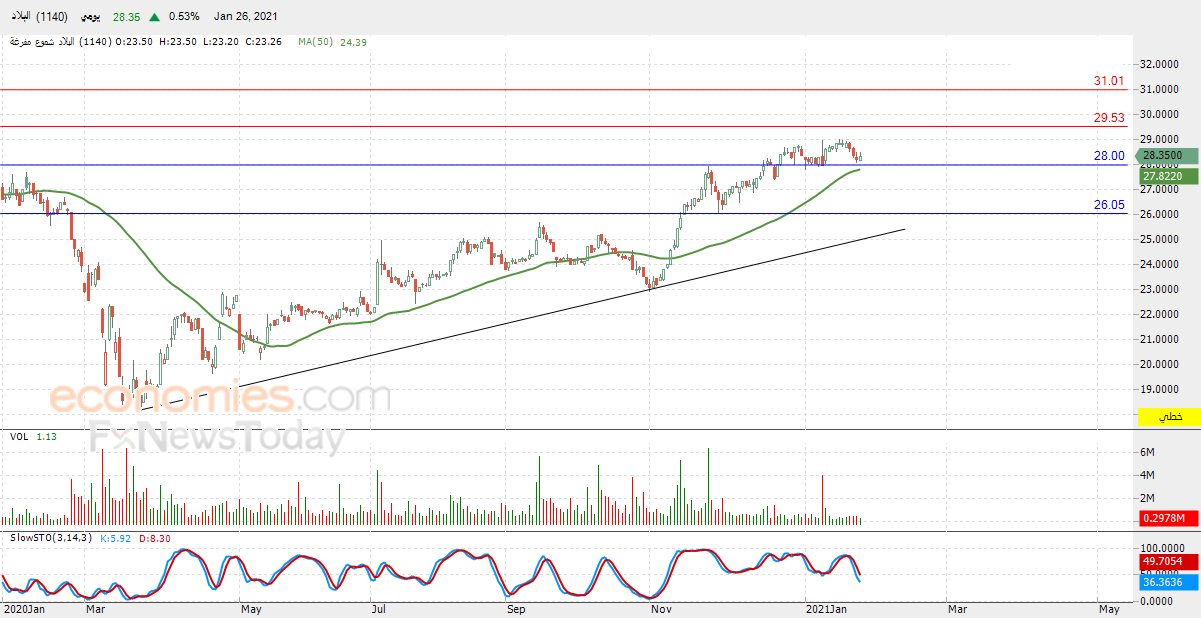Click the Nov marker on time axis
This screenshot has width=1201, height=618.
661,608
